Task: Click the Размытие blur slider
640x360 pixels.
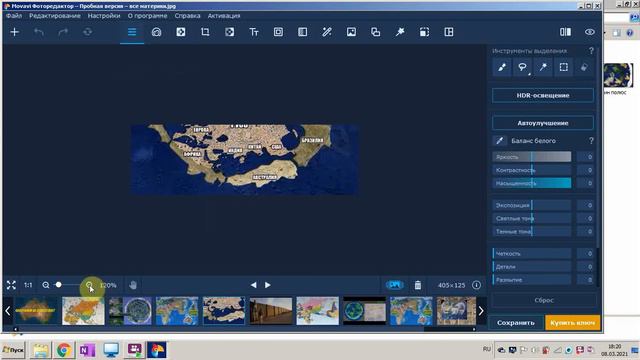Action: pos(532,280)
